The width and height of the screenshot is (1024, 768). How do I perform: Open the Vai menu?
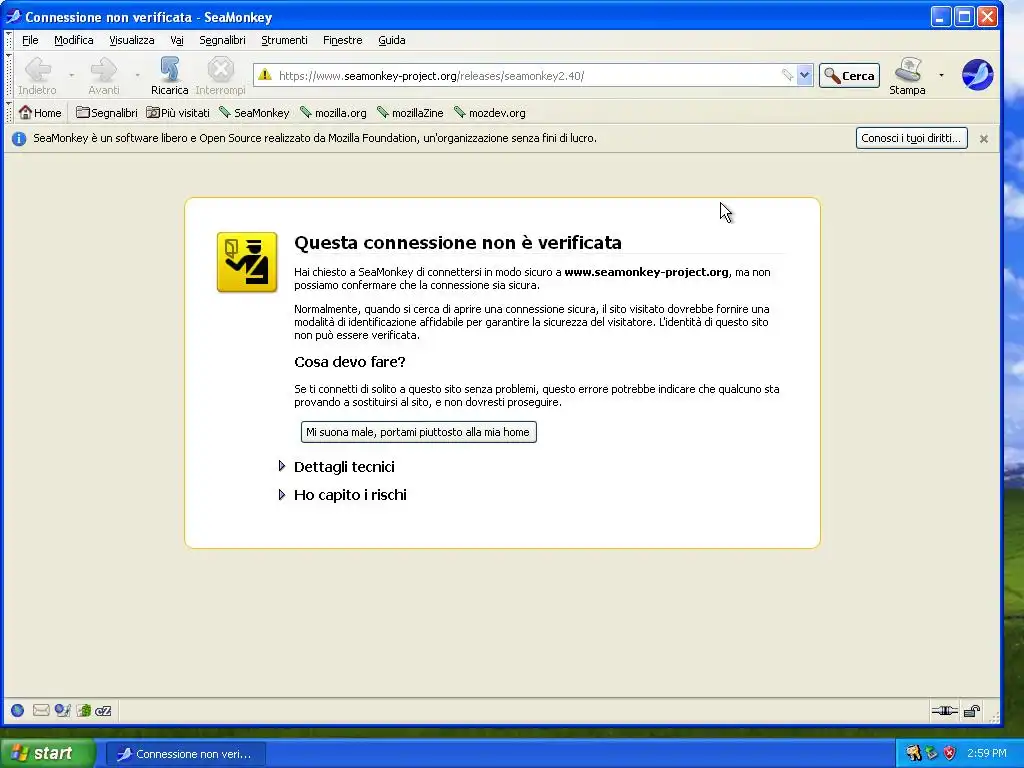(x=177, y=40)
